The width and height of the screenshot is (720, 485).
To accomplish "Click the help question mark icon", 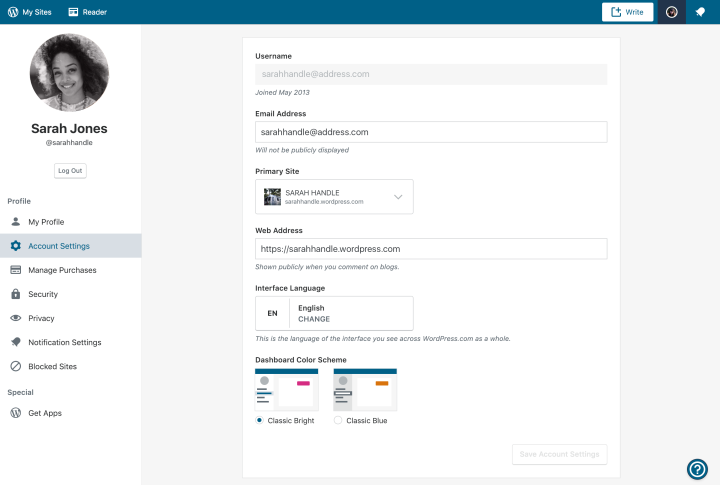I will click(x=697, y=469).
